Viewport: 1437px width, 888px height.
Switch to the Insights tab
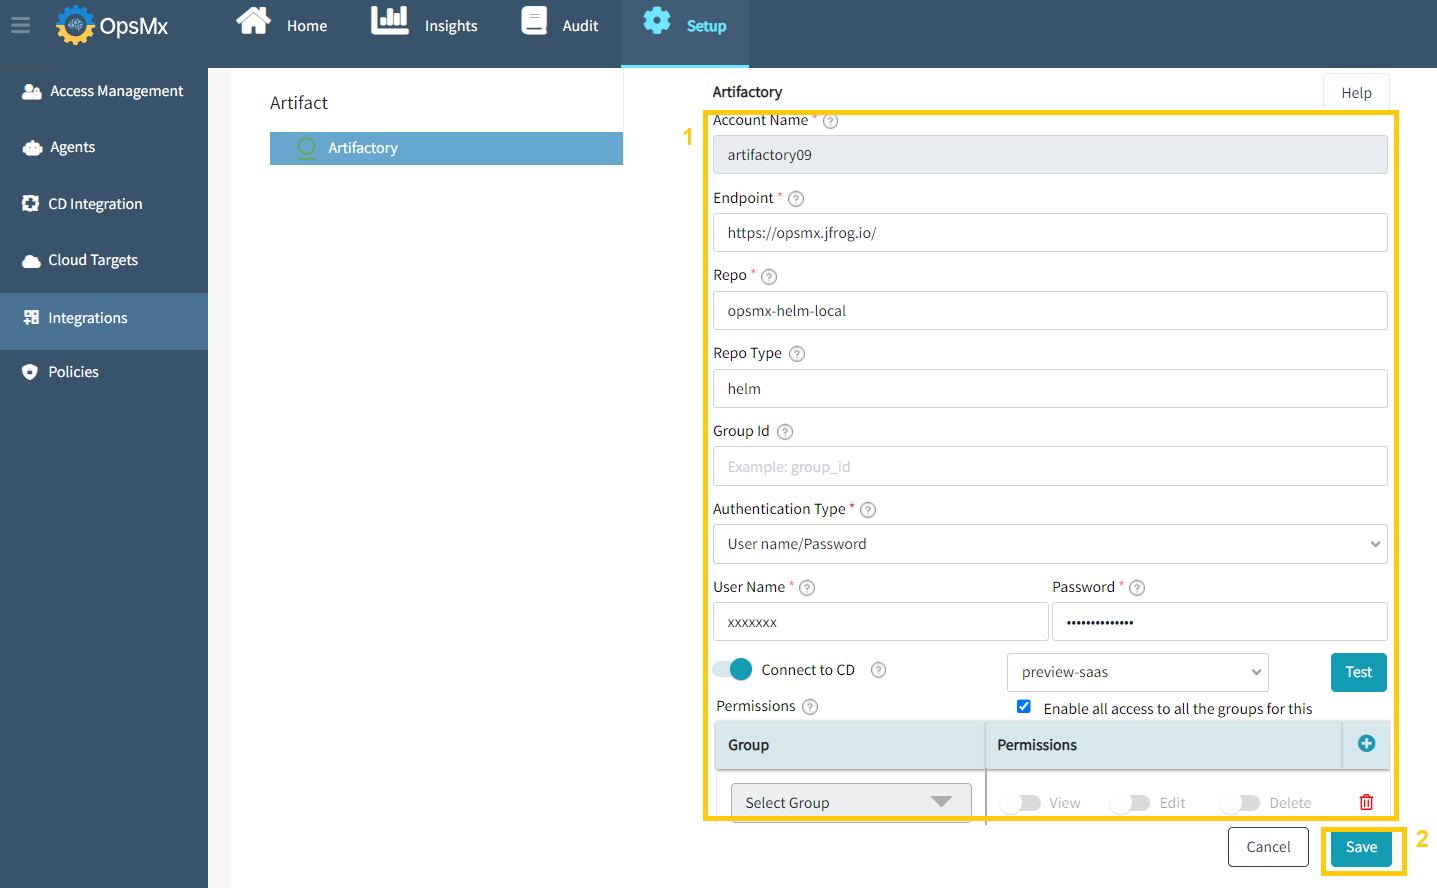pyautogui.click(x=424, y=24)
